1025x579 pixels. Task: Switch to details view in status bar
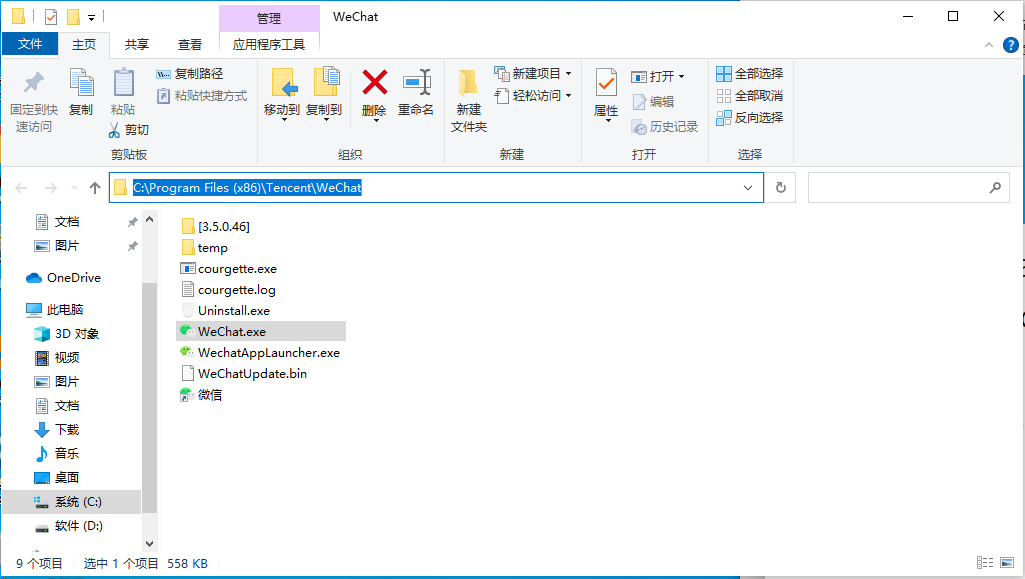point(984,563)
